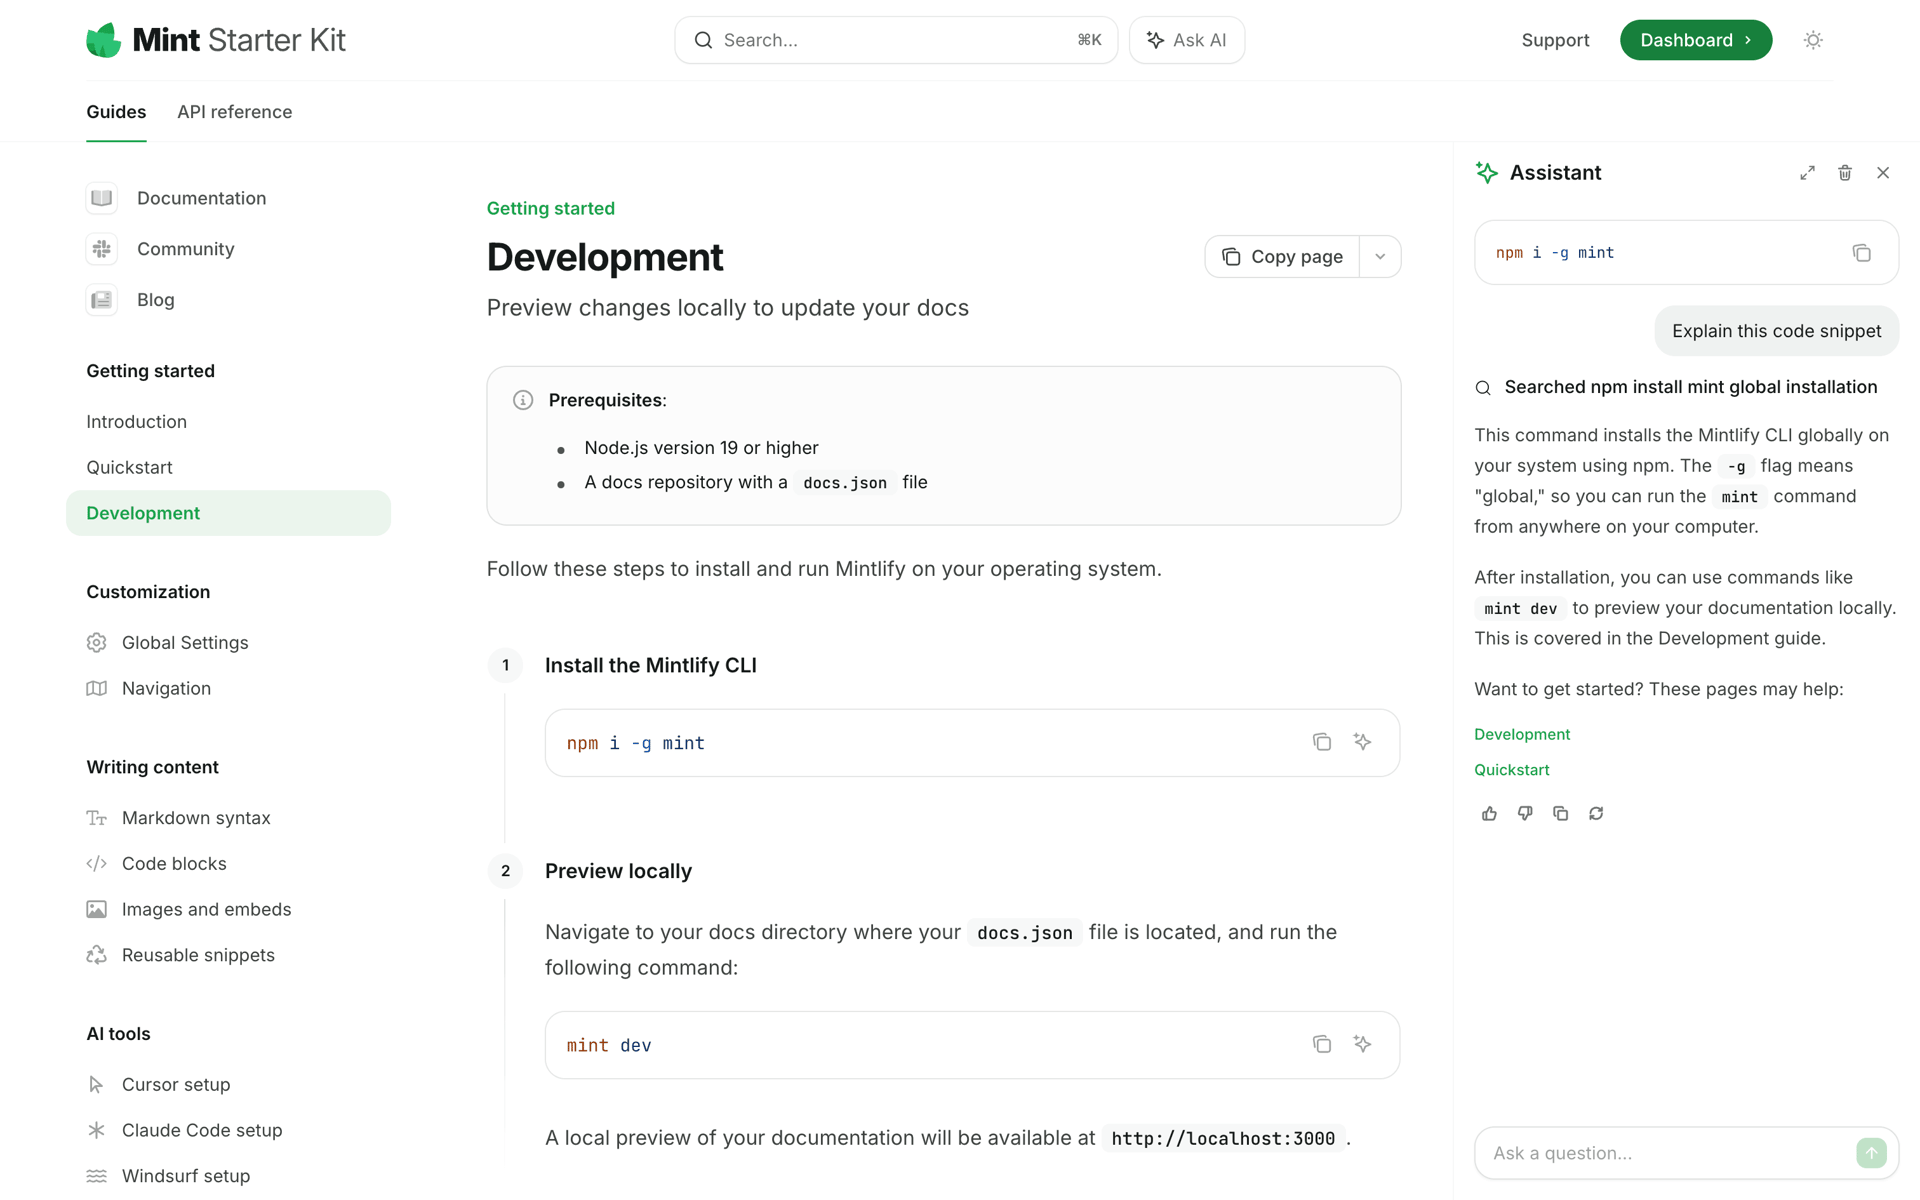Clear the Assistant chat with trash icon

(x=1845, y=173)
